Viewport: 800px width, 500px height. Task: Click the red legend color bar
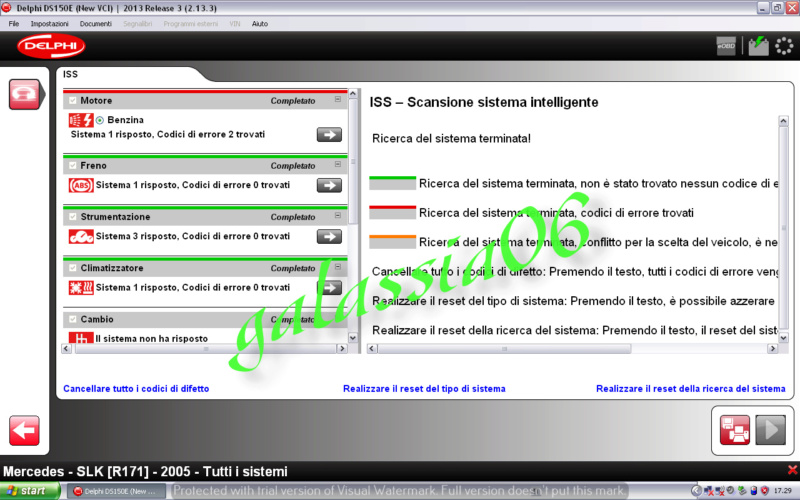coord(392,212)
